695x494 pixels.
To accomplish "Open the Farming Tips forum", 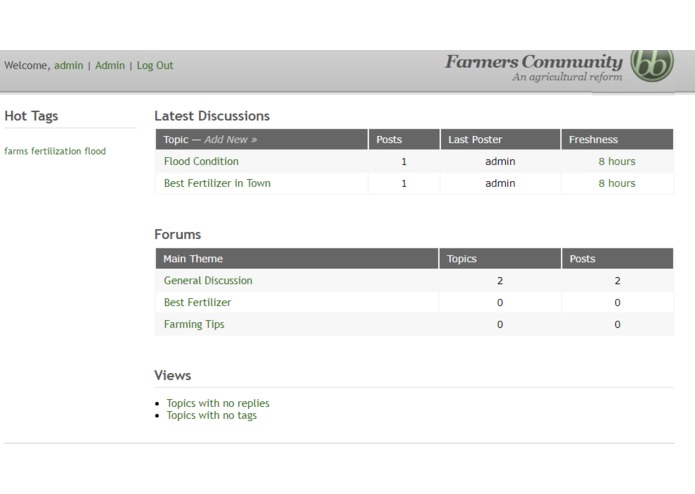I will [x=194, y=324].
